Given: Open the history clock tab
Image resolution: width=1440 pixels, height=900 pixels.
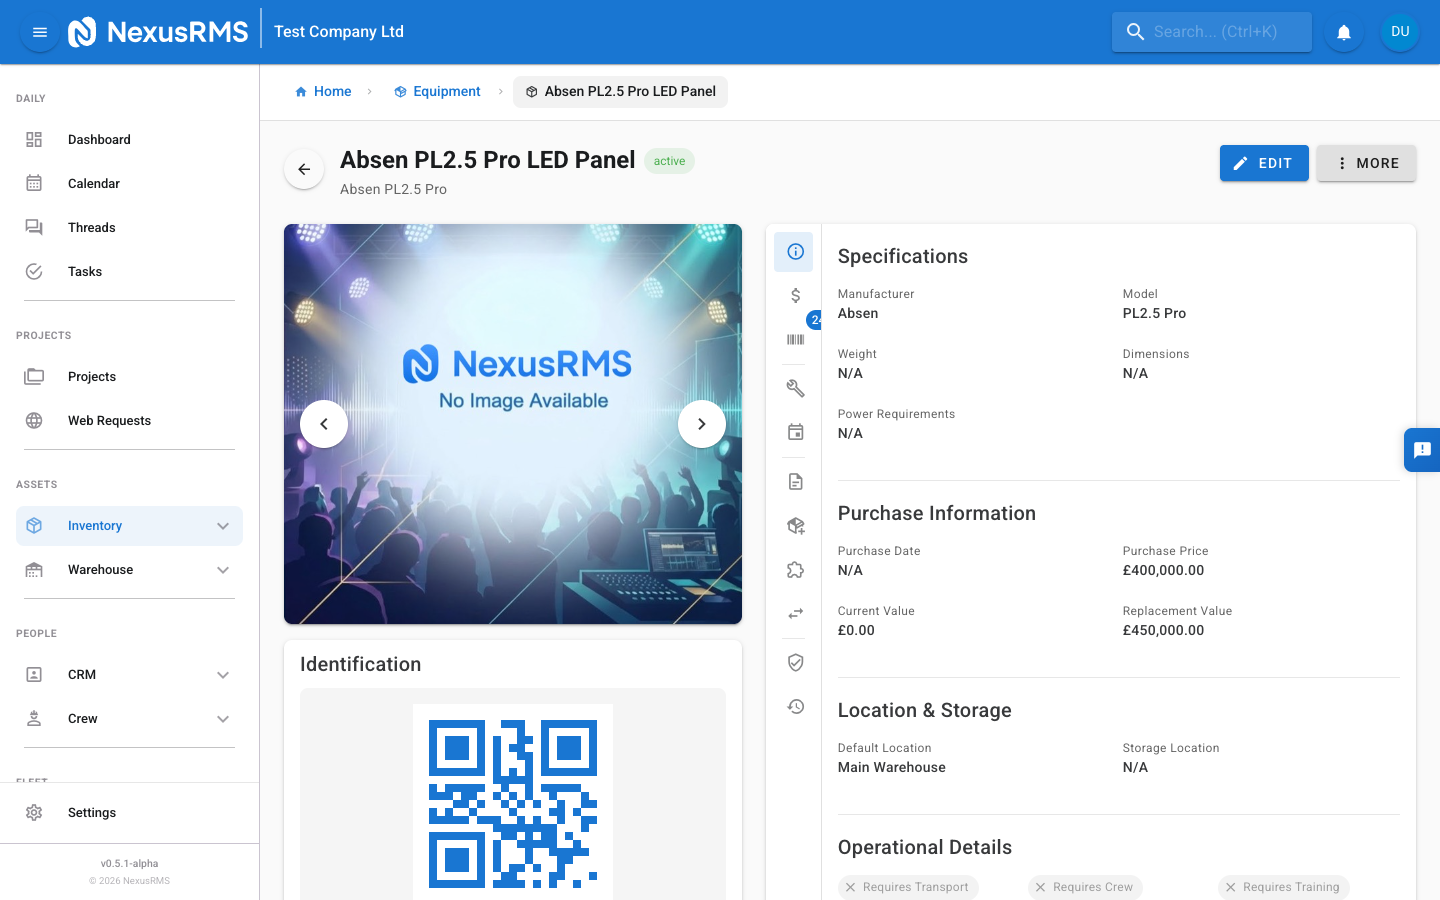Looking at the screenshot, I should pyautogui.click(x=795, y=707).
